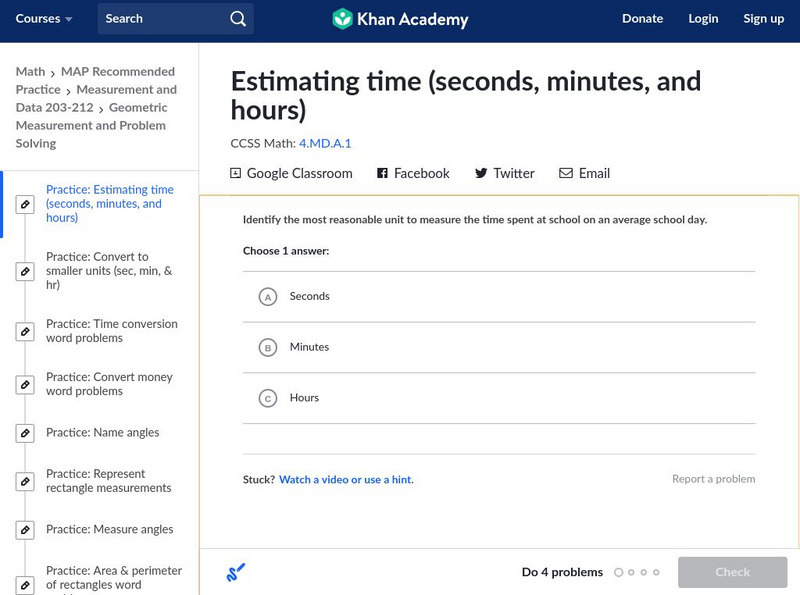The image size is (800, 595).
Task: Click the first problem progress dot
Action: (619, 572)
